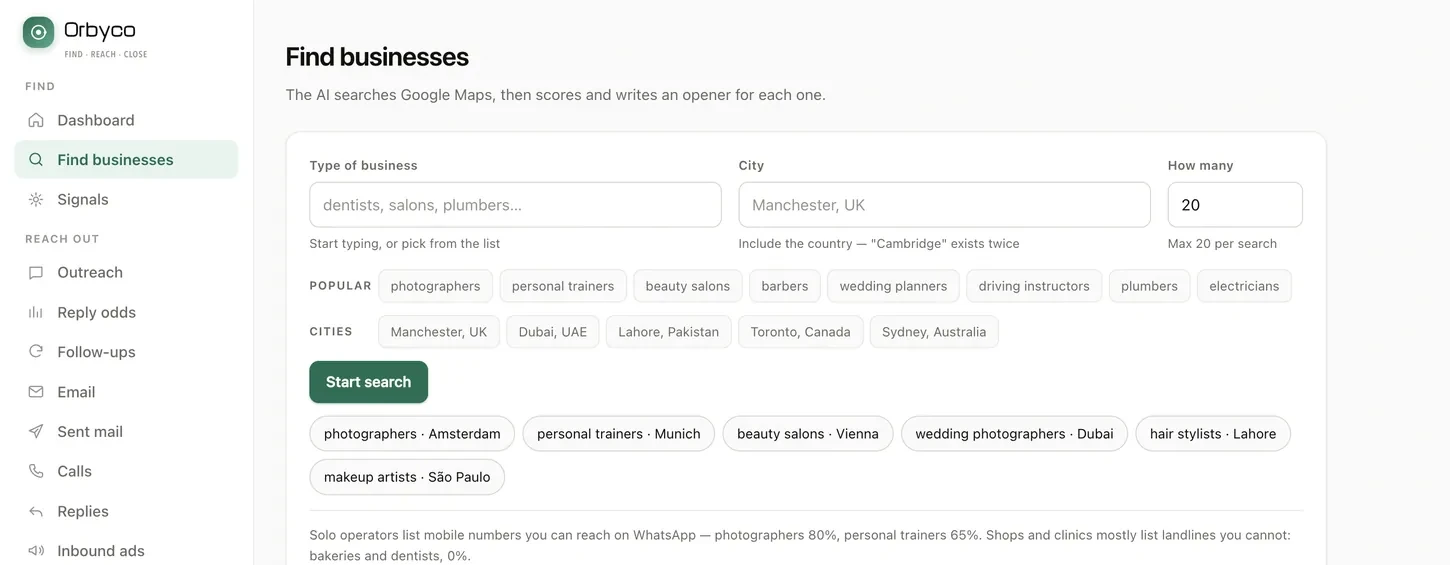
Task: Select Dubai, UAE city chip
Action: 553,332
